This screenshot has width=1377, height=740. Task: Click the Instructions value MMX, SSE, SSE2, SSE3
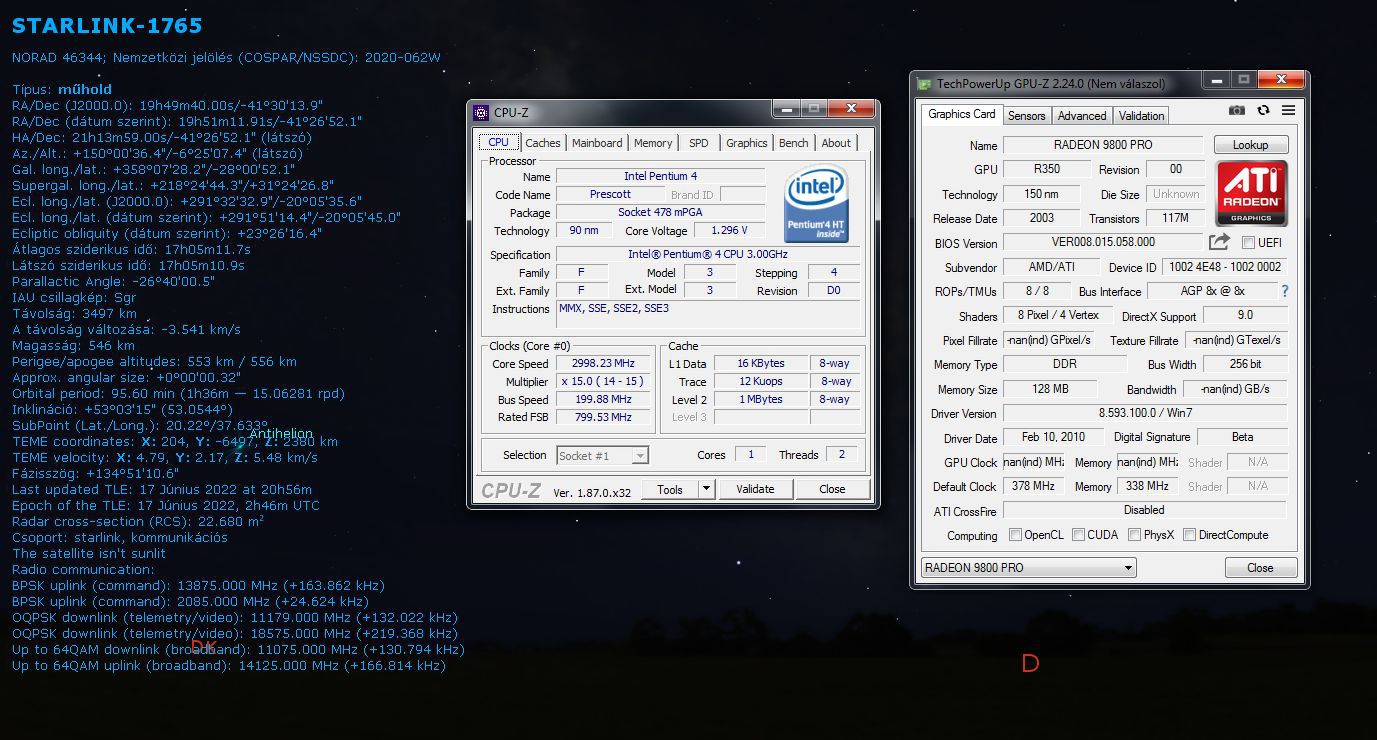coord(708,315)
